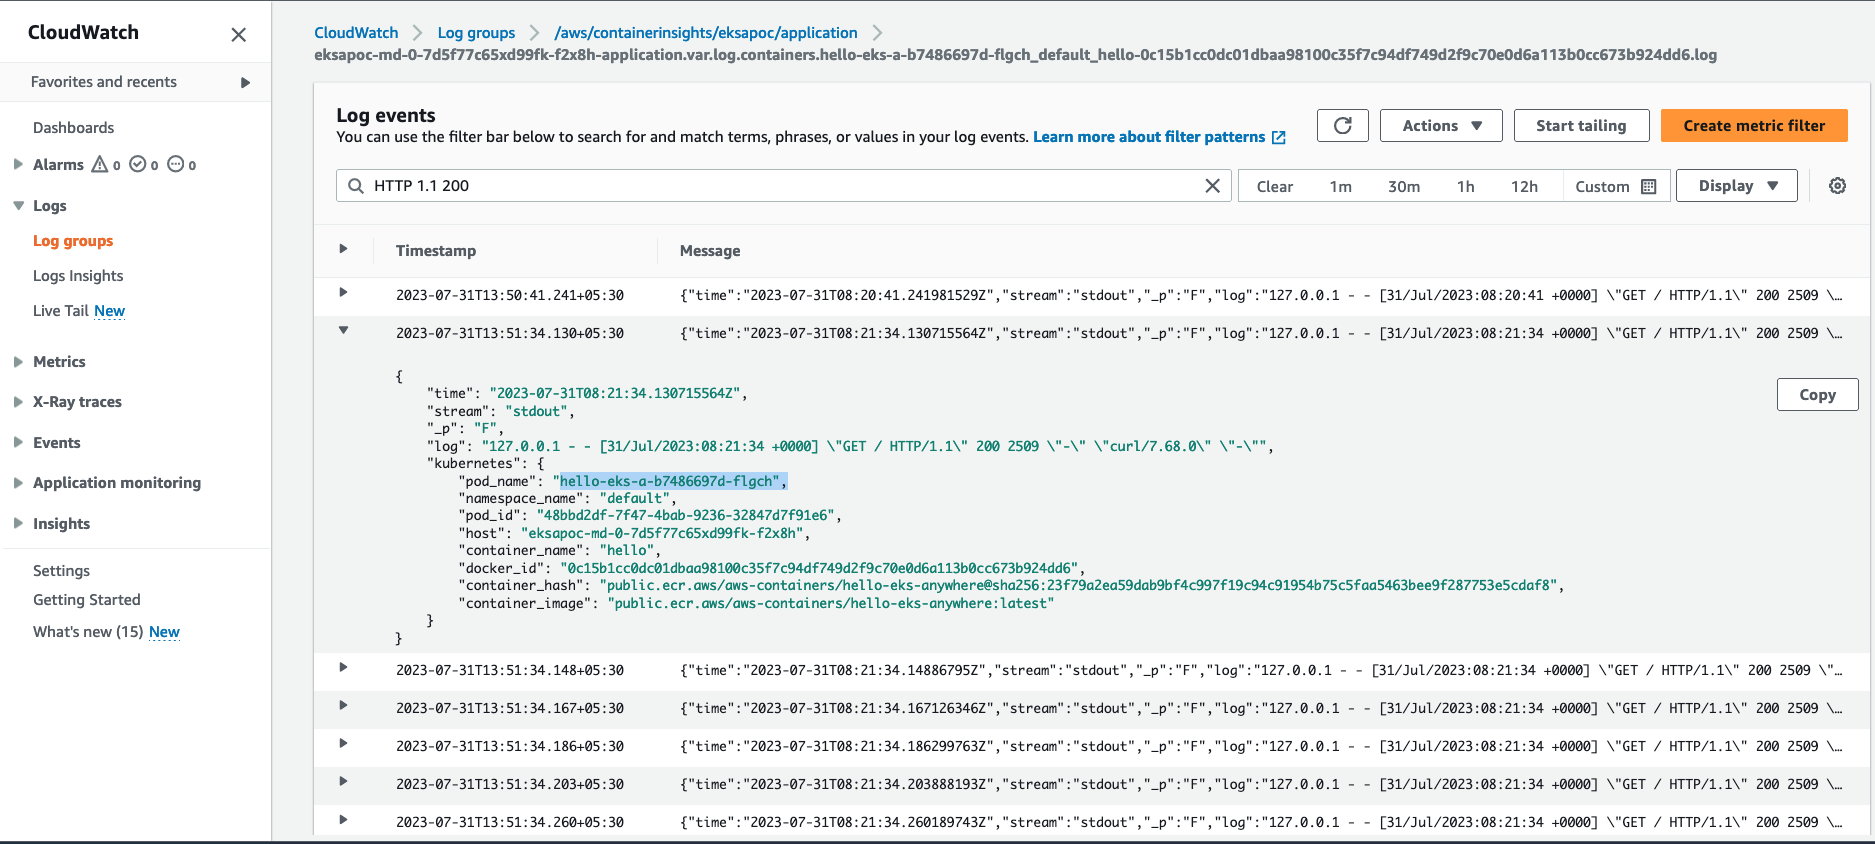Click Create metric filter button
Viewport: 1875px width, 844px height.
coord(1754,126)
